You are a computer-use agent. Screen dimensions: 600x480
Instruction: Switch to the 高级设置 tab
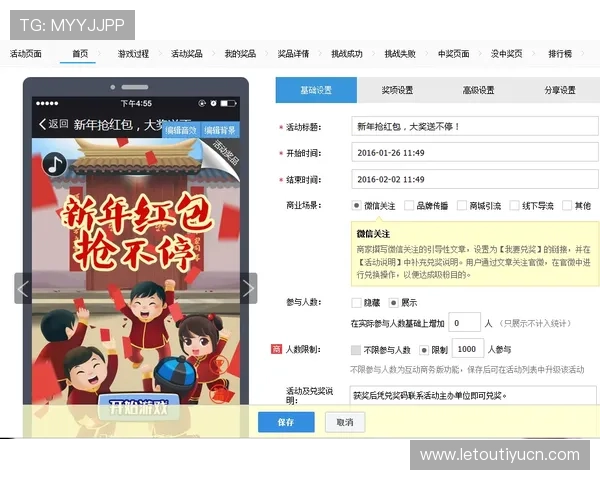coord(479,90)
